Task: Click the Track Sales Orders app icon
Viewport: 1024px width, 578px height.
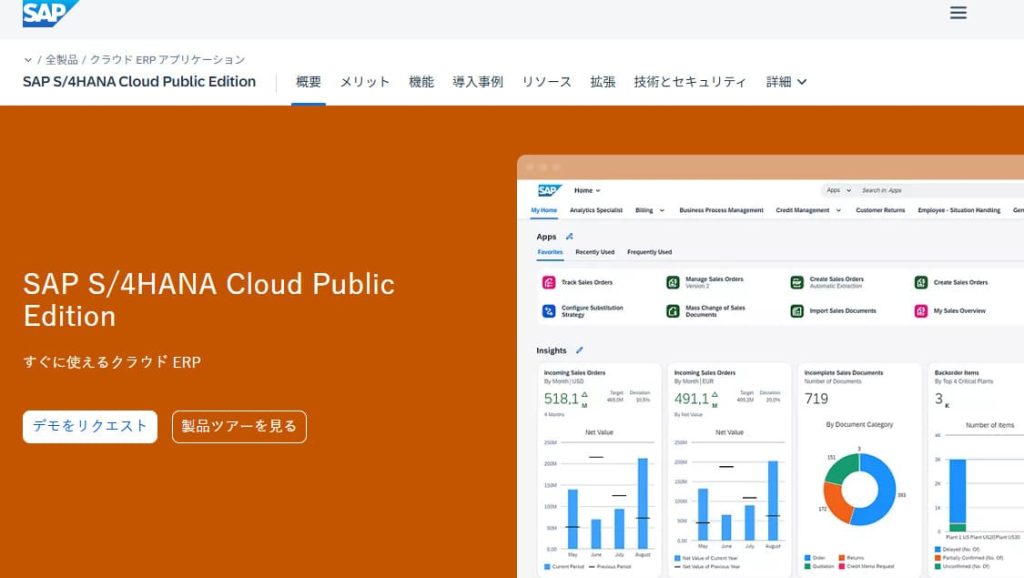Action: pos(549,282)
